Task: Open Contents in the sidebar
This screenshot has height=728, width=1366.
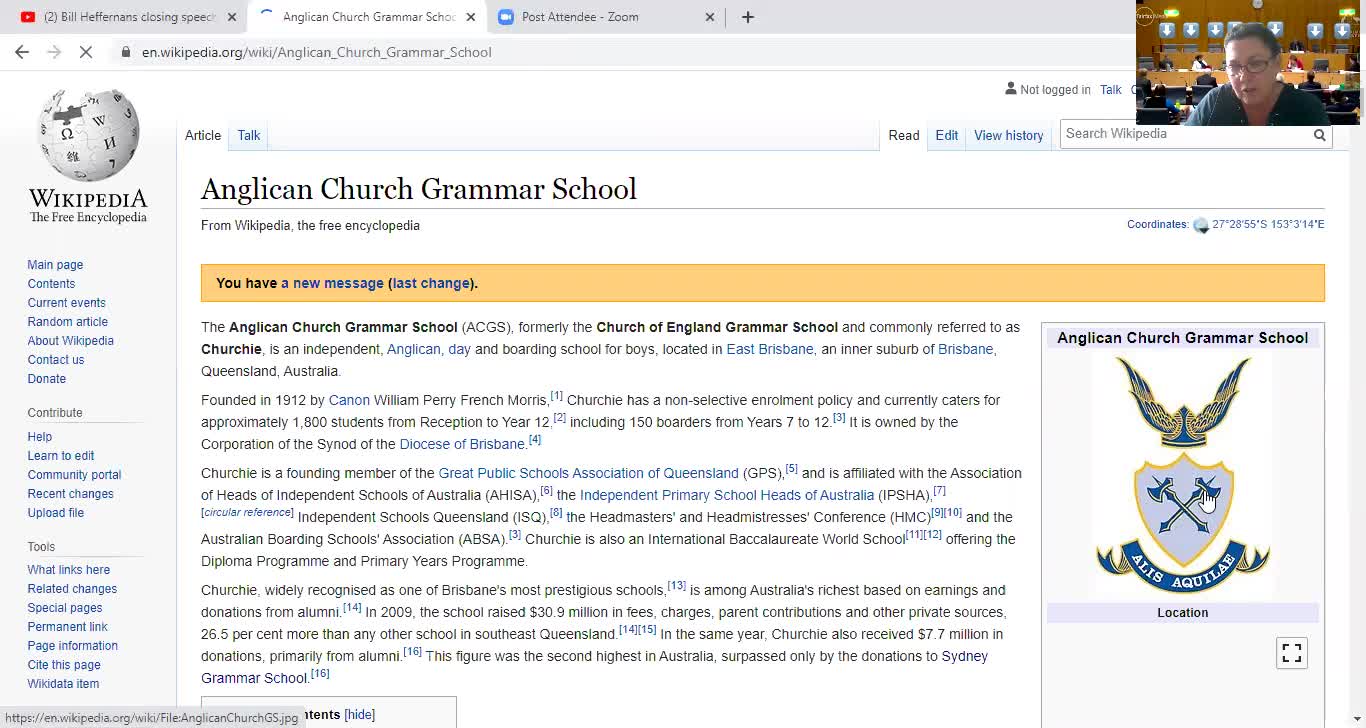Action: (51, 284)
